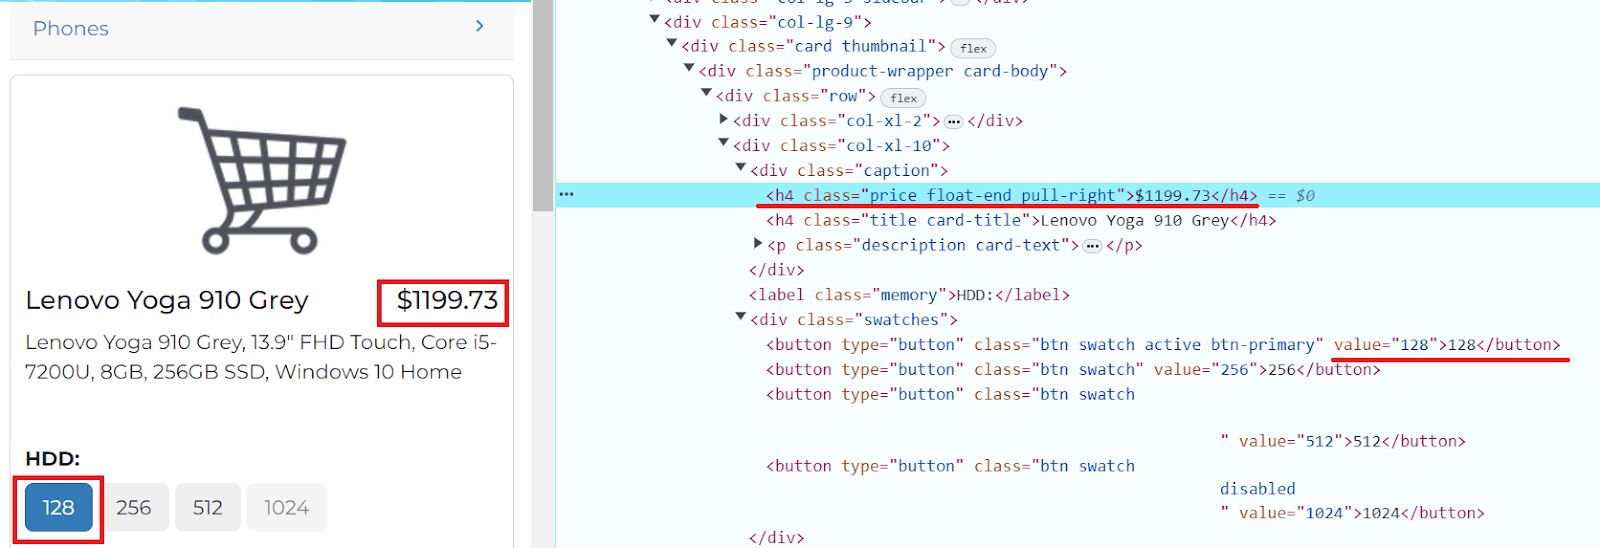Click the Lenovo Yoga 910 Grey title

(x=167, y=300)
